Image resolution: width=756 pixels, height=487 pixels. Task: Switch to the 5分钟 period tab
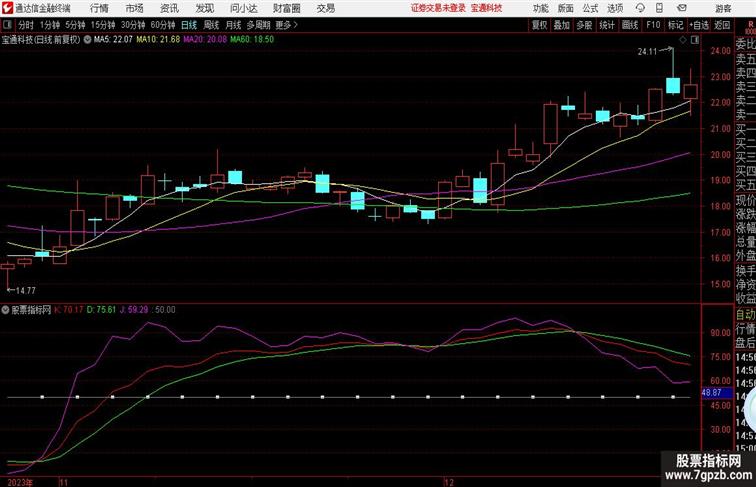(x=75, y=25)
